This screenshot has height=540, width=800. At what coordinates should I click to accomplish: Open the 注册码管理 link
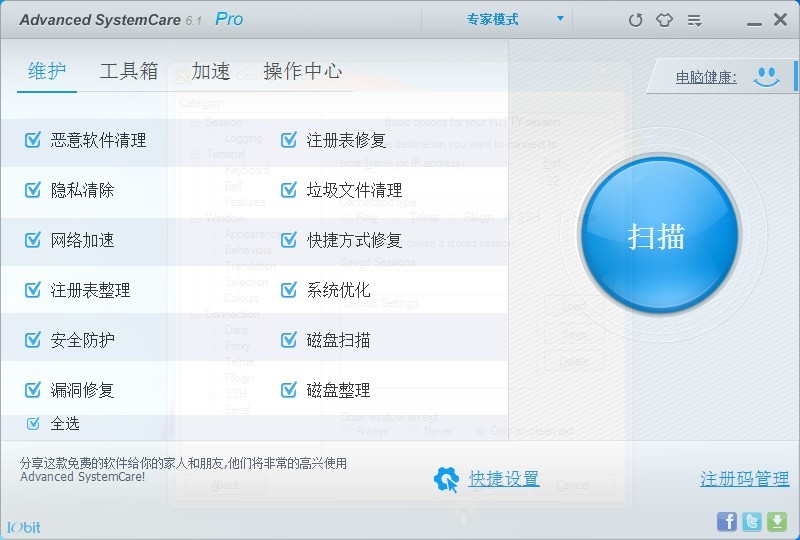(744, 480)
